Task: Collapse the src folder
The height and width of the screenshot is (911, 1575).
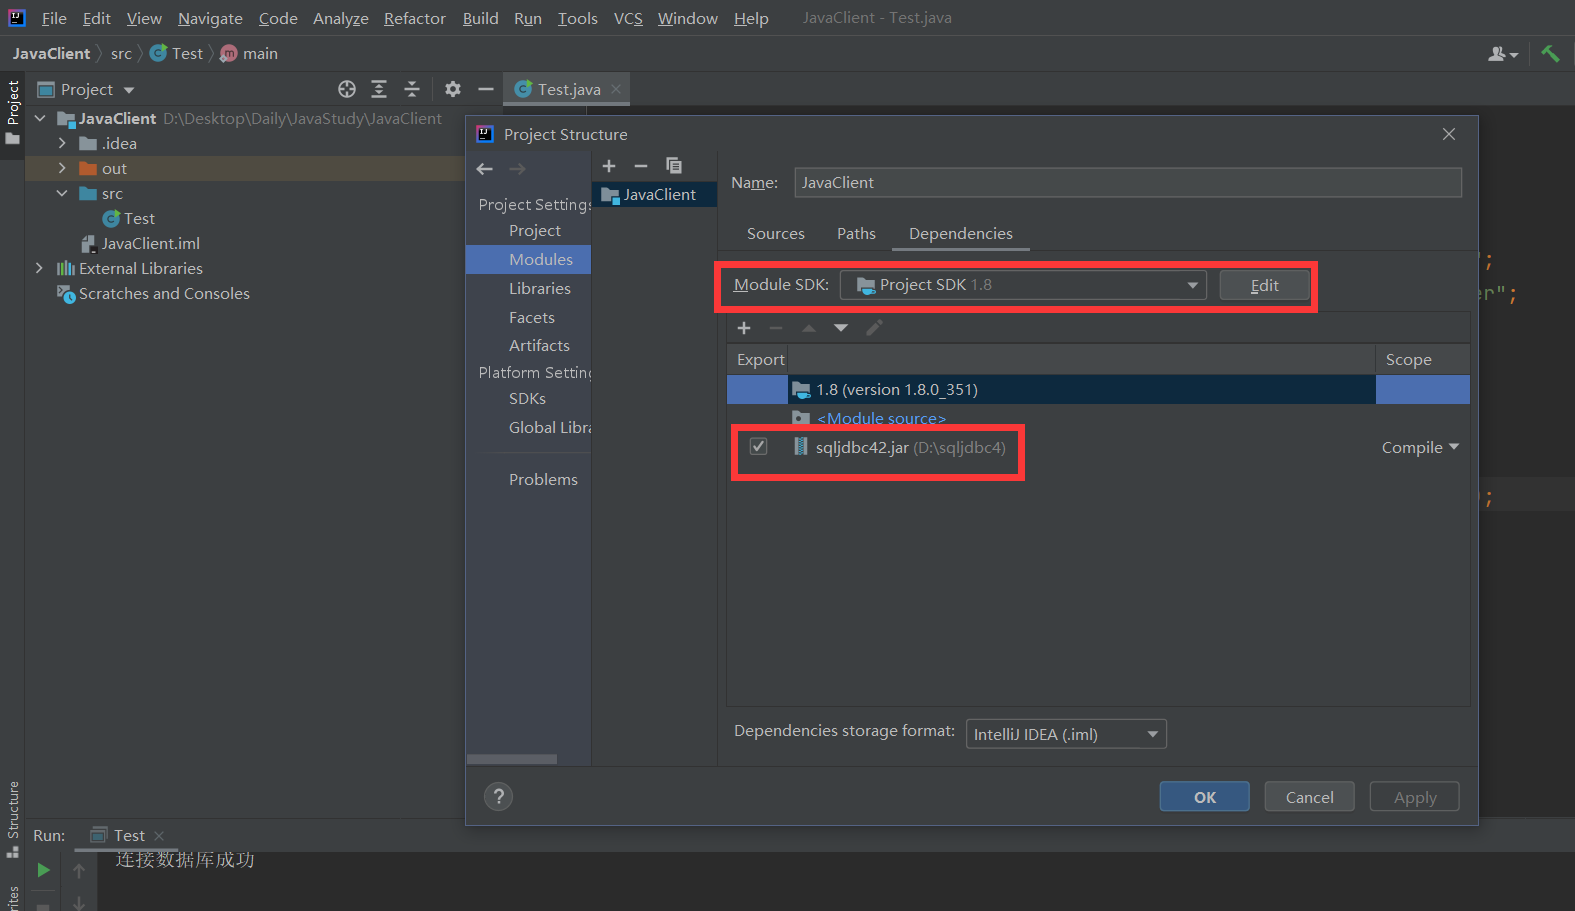Action: (x=62, y=193)
